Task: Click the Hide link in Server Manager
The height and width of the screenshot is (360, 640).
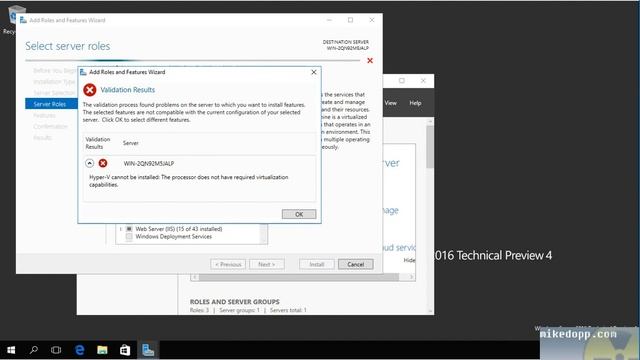Action: tap(409, 260)
